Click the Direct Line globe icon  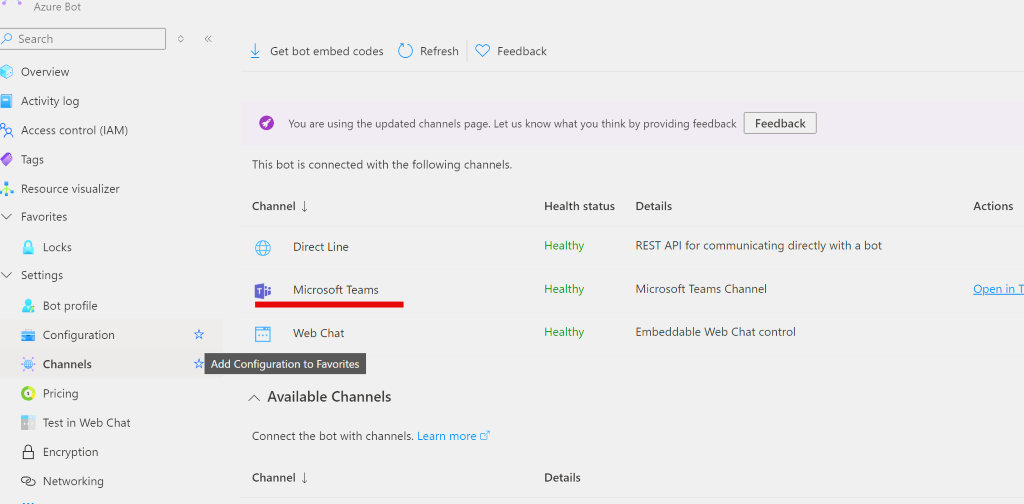(x=263, y=247)
